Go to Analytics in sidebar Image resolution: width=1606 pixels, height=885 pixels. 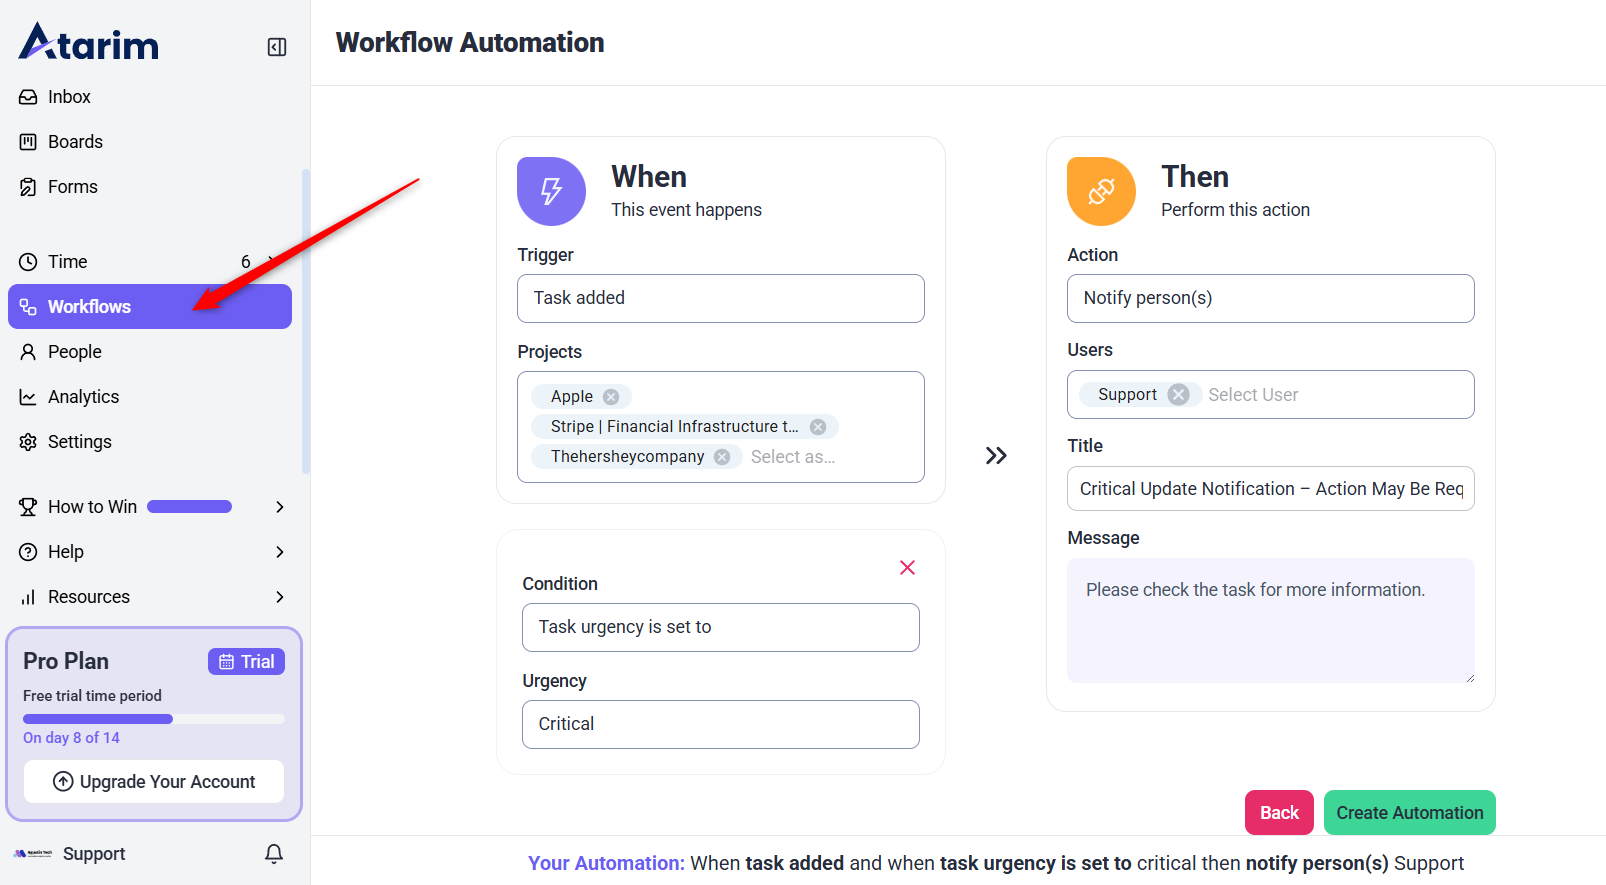pyautogui.click(x=83, y=397)
